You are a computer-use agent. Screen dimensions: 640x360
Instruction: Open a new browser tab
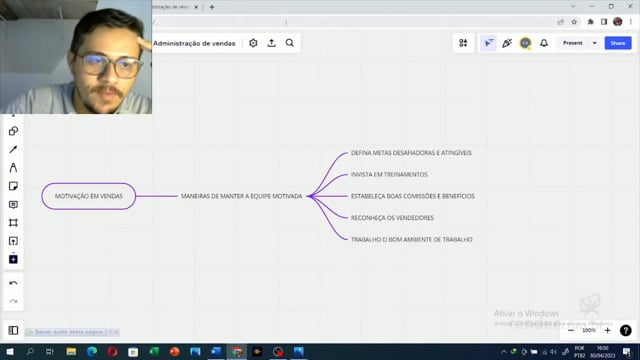pyautogui.click(x=212, y=7)
